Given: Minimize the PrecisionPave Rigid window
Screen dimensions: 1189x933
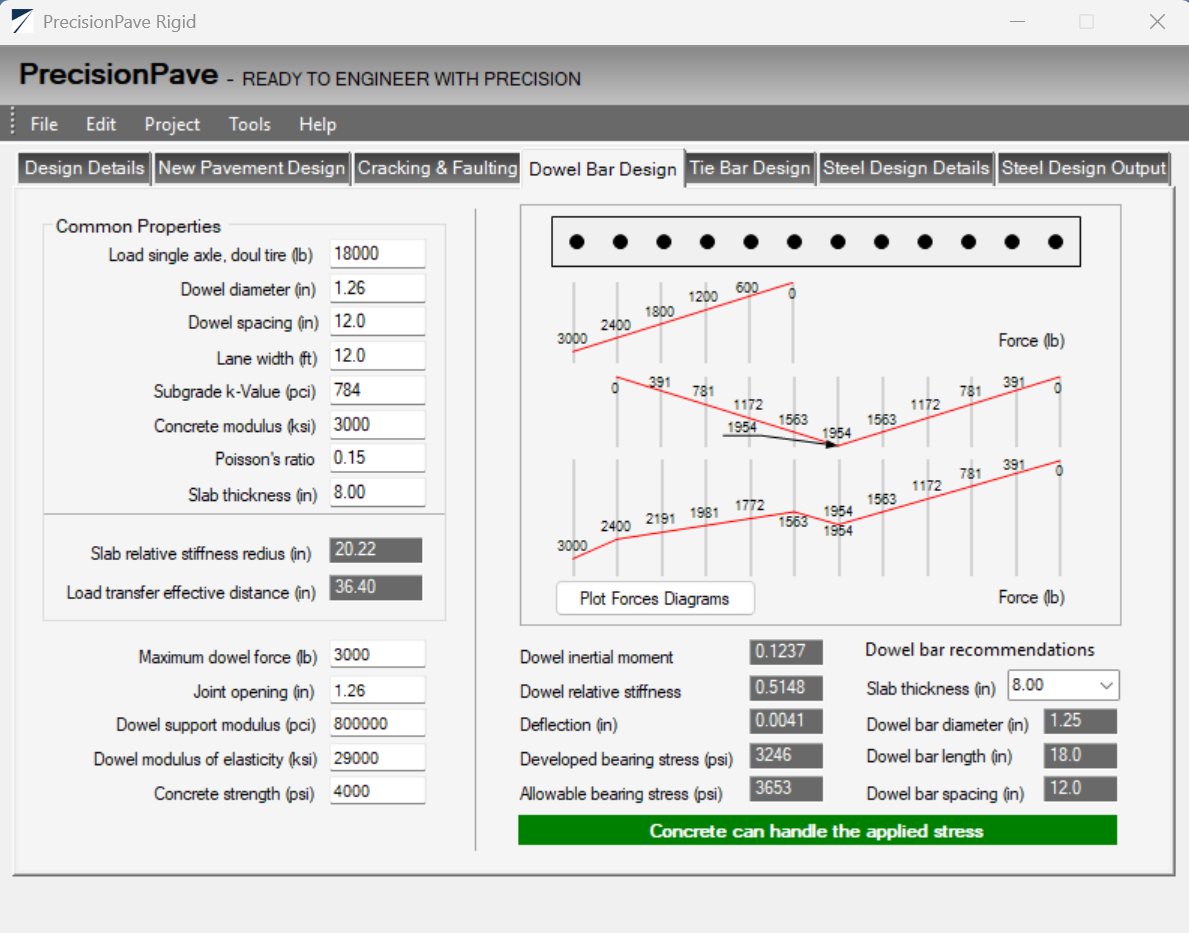Looking at the screenshot, I should (x=1018, y=21).
